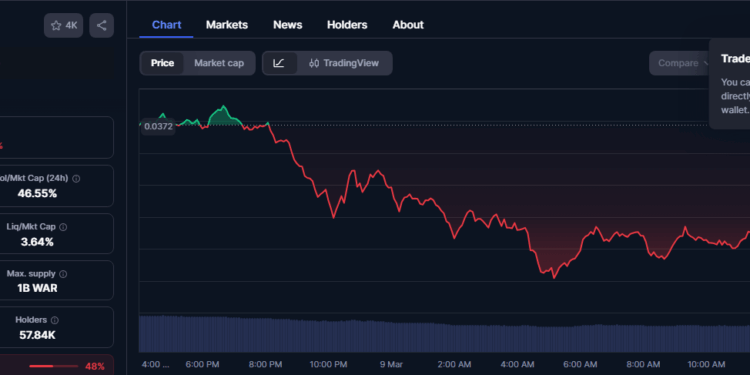Toggle chart to Market cap view
The width and height of the screenshot is (750, 375).
tap(219, 63)
